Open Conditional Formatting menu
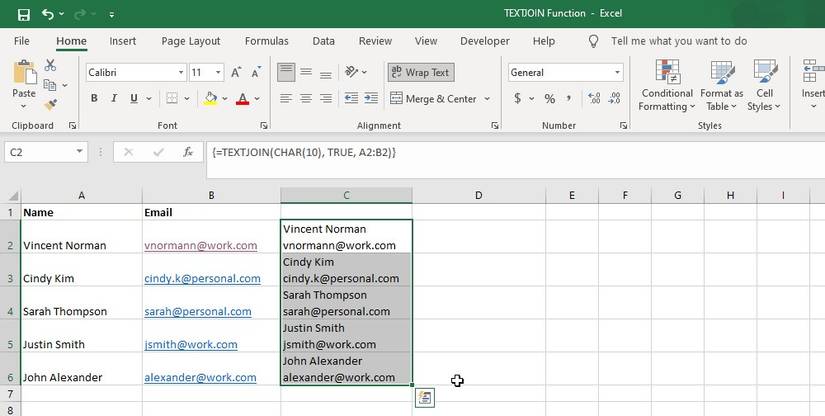The width and height of the screenshot is (825, 416). click(666, 86)
